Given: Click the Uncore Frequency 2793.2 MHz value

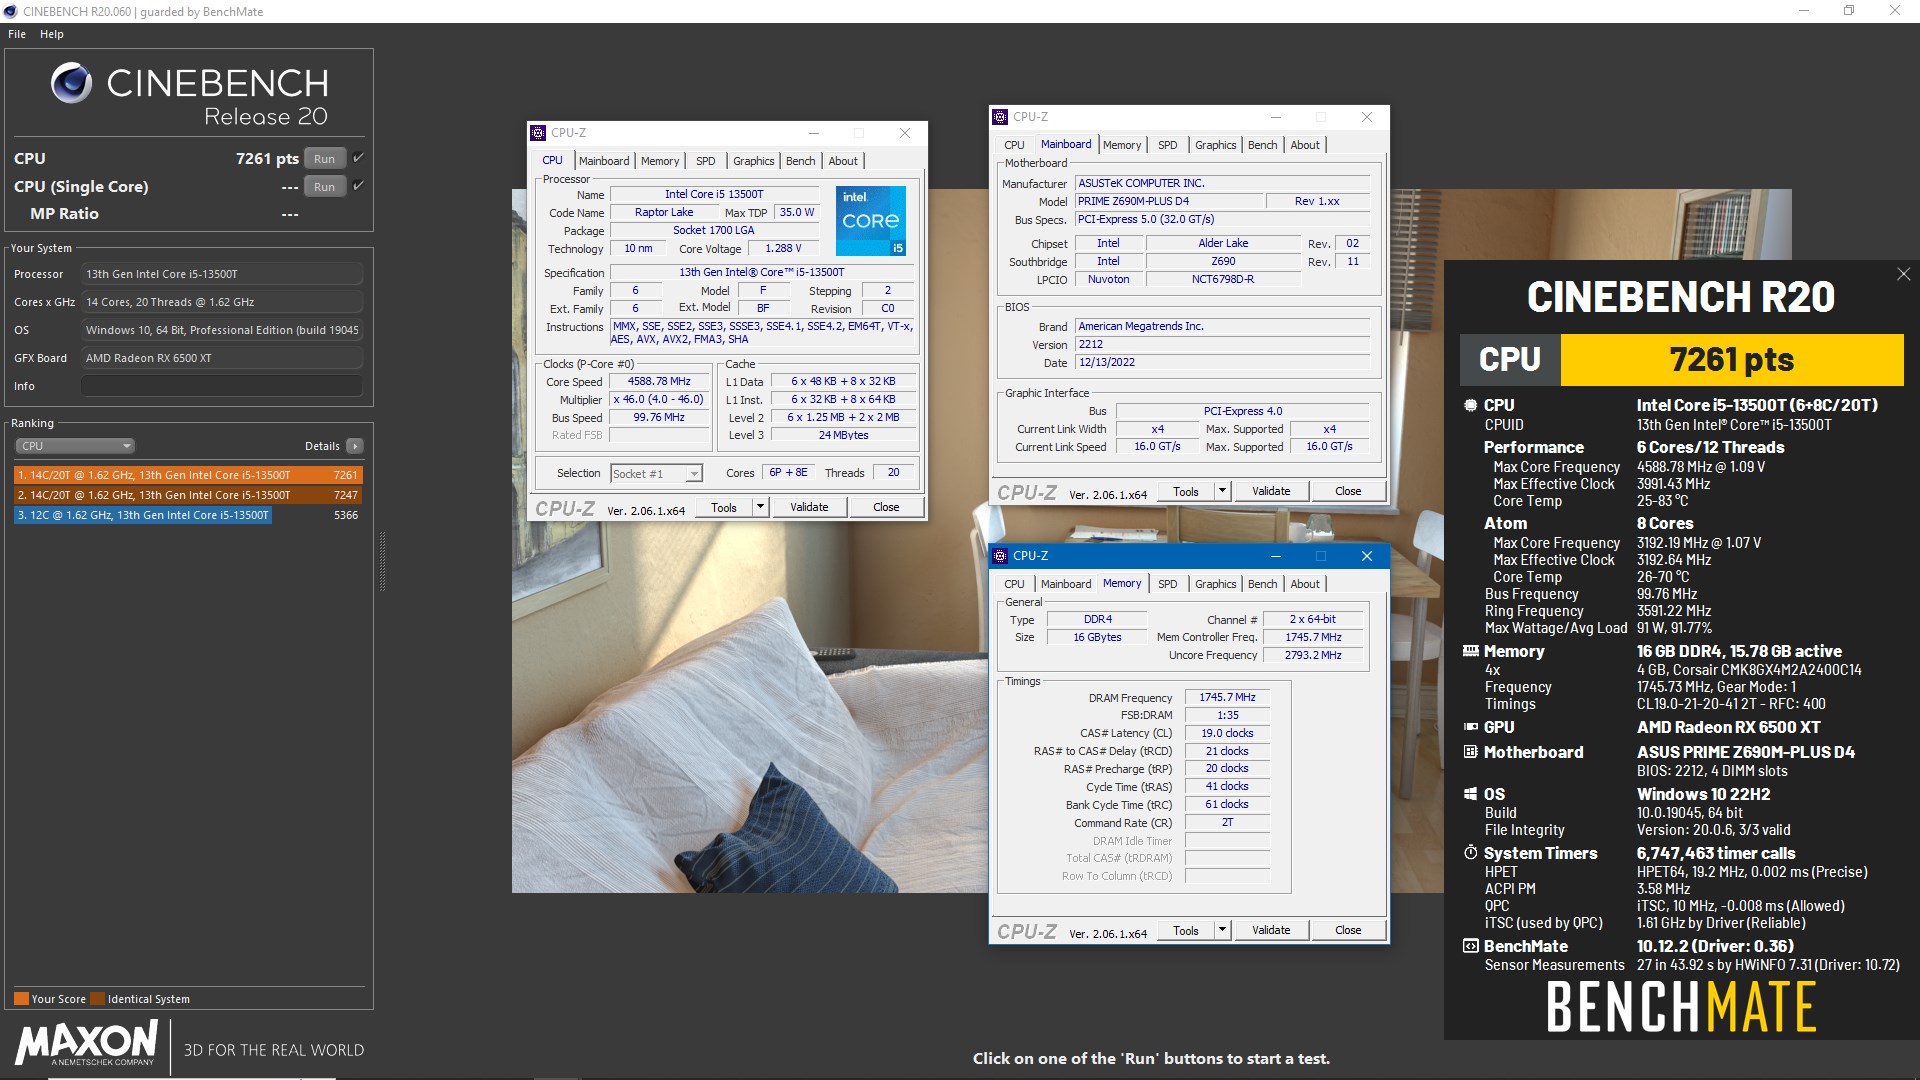Looking at the screenshot, I should 1313,656.
